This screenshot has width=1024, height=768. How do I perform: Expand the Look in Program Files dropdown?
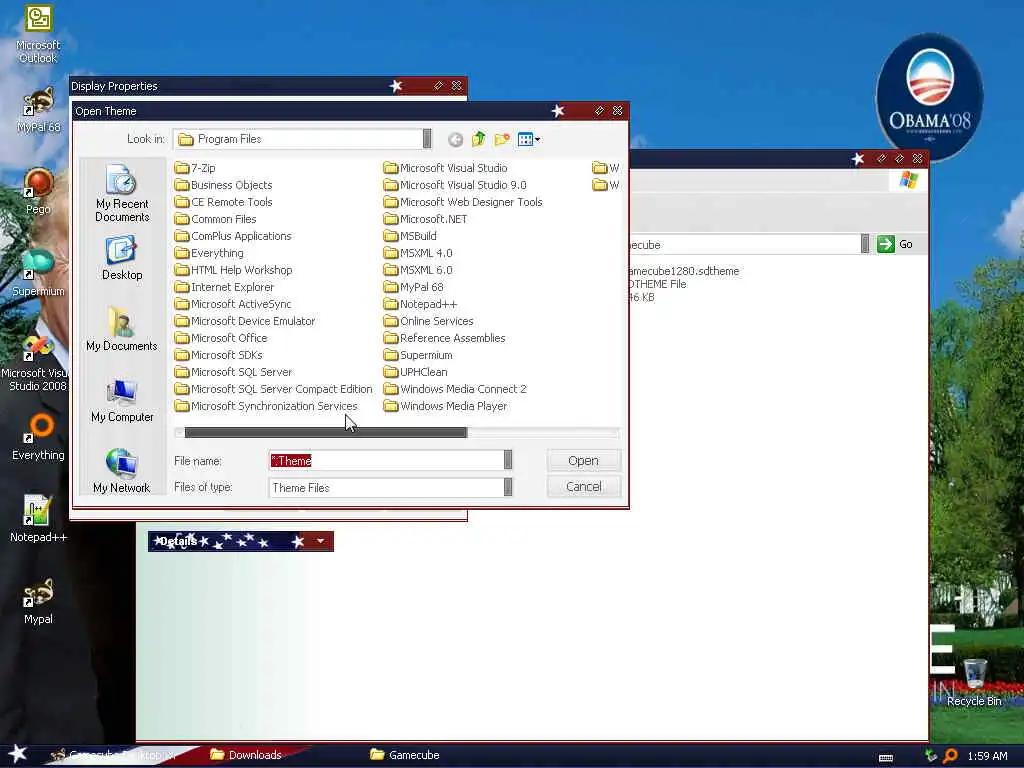(427, 138)
